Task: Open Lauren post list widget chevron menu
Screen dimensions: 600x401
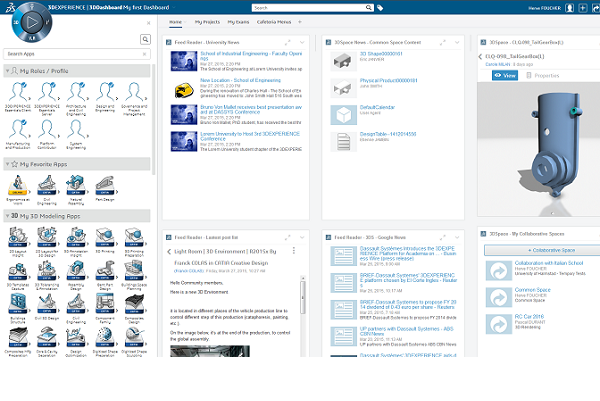Action: pyautogui.click(x=302, y=237)
